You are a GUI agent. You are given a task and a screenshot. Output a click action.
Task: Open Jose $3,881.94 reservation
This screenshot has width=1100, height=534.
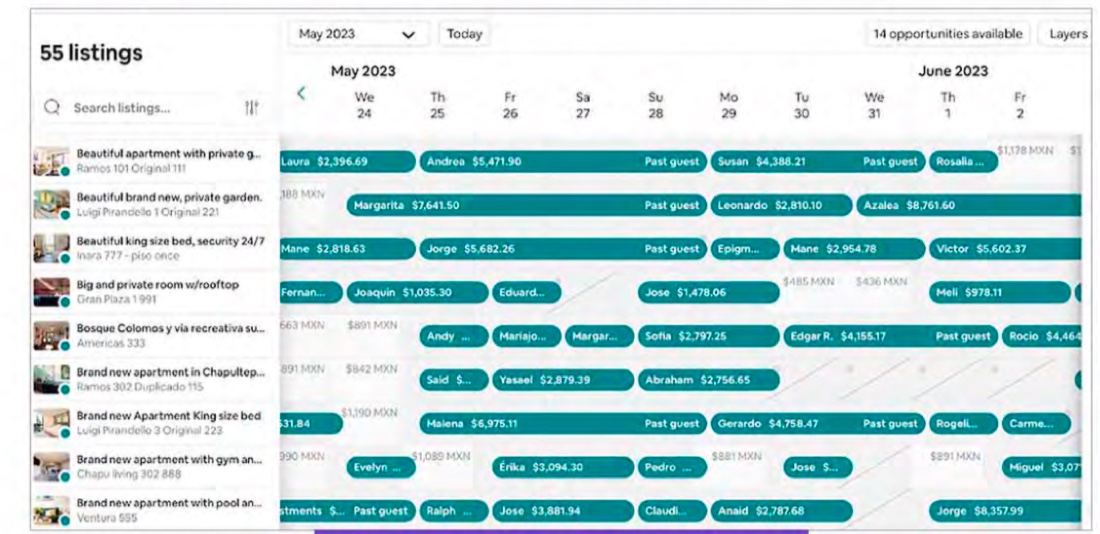coord(563,511)
